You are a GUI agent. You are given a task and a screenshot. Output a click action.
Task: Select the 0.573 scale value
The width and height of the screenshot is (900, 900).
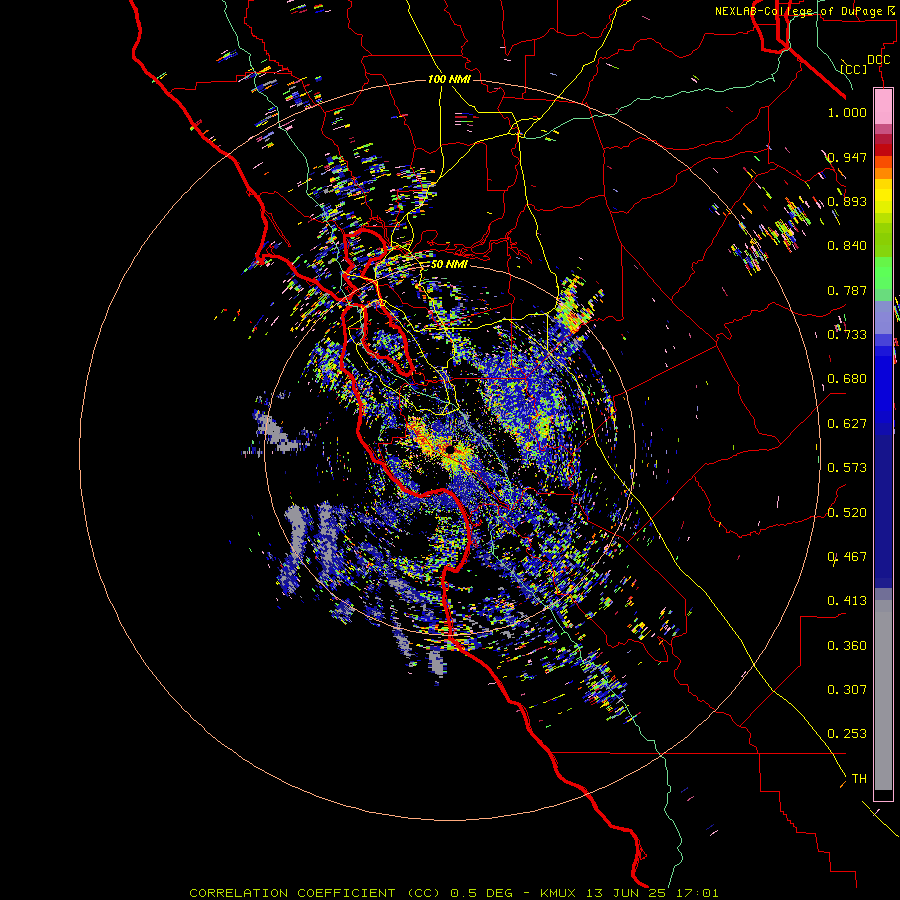[847, 468]
